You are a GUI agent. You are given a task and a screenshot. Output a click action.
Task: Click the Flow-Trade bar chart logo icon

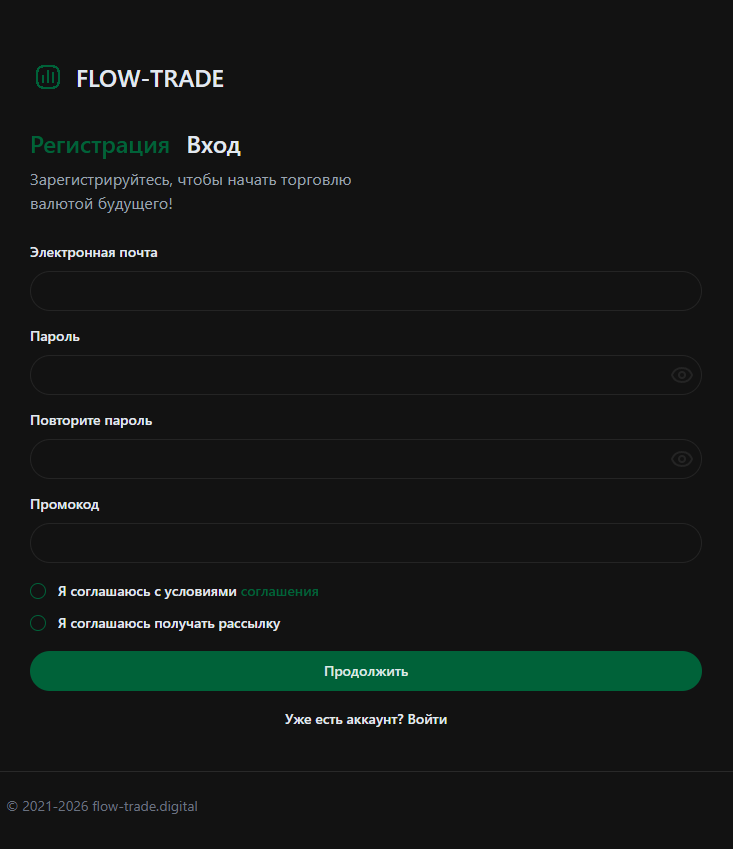coord(48,77)
